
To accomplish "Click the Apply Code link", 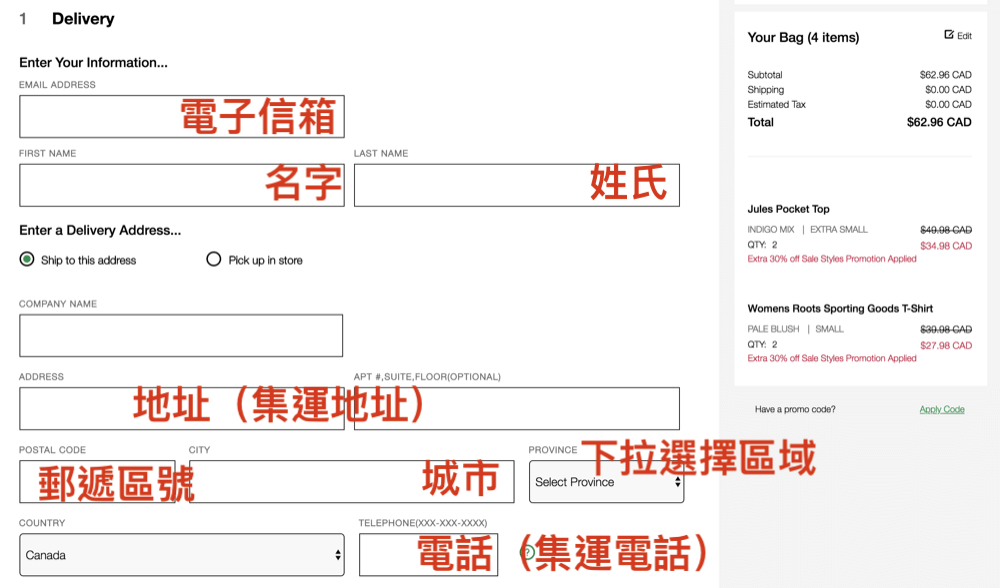I will click(942, 410).
